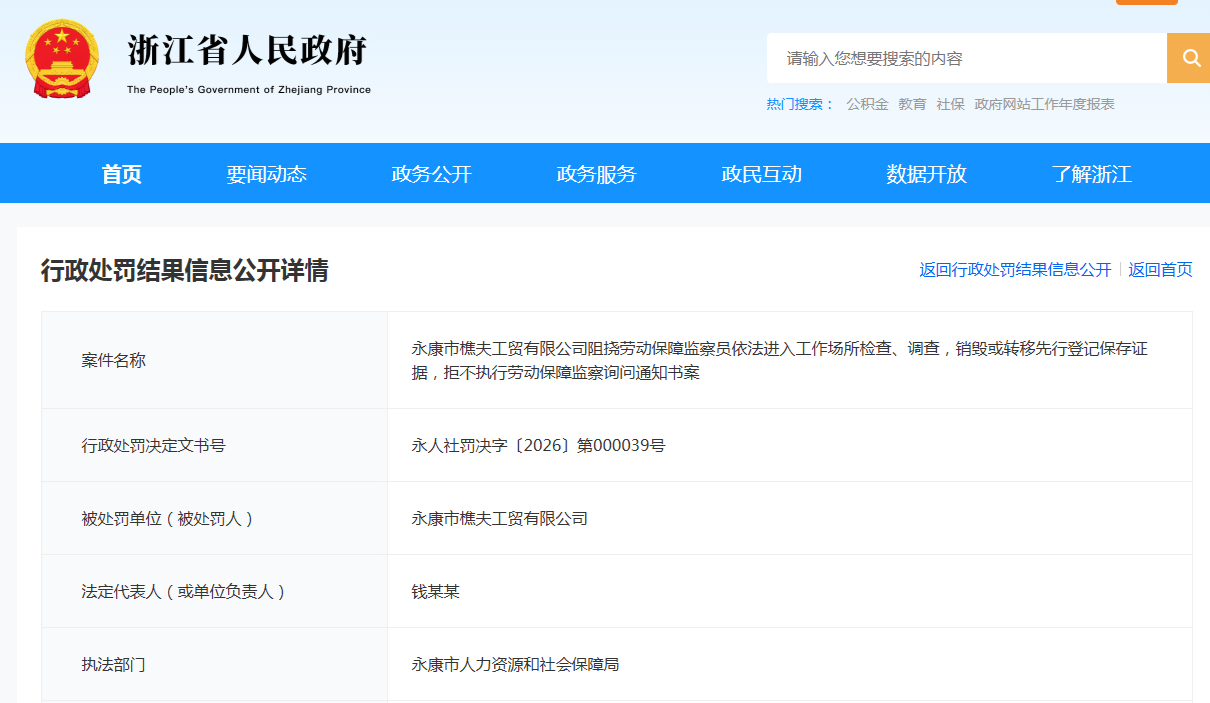
Task: Open the 数据开放 navigation tab
Action: tap(926, 174)
